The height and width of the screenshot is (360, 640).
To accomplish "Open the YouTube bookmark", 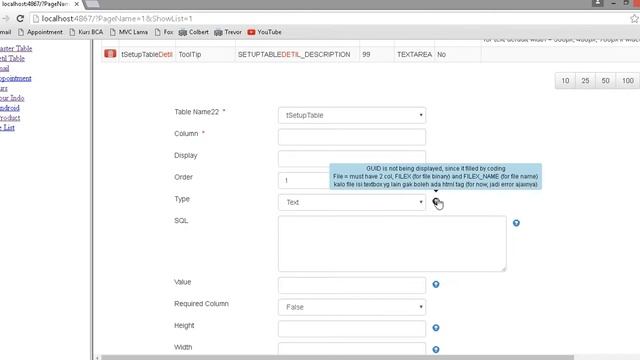I will [x=264, y=32].
